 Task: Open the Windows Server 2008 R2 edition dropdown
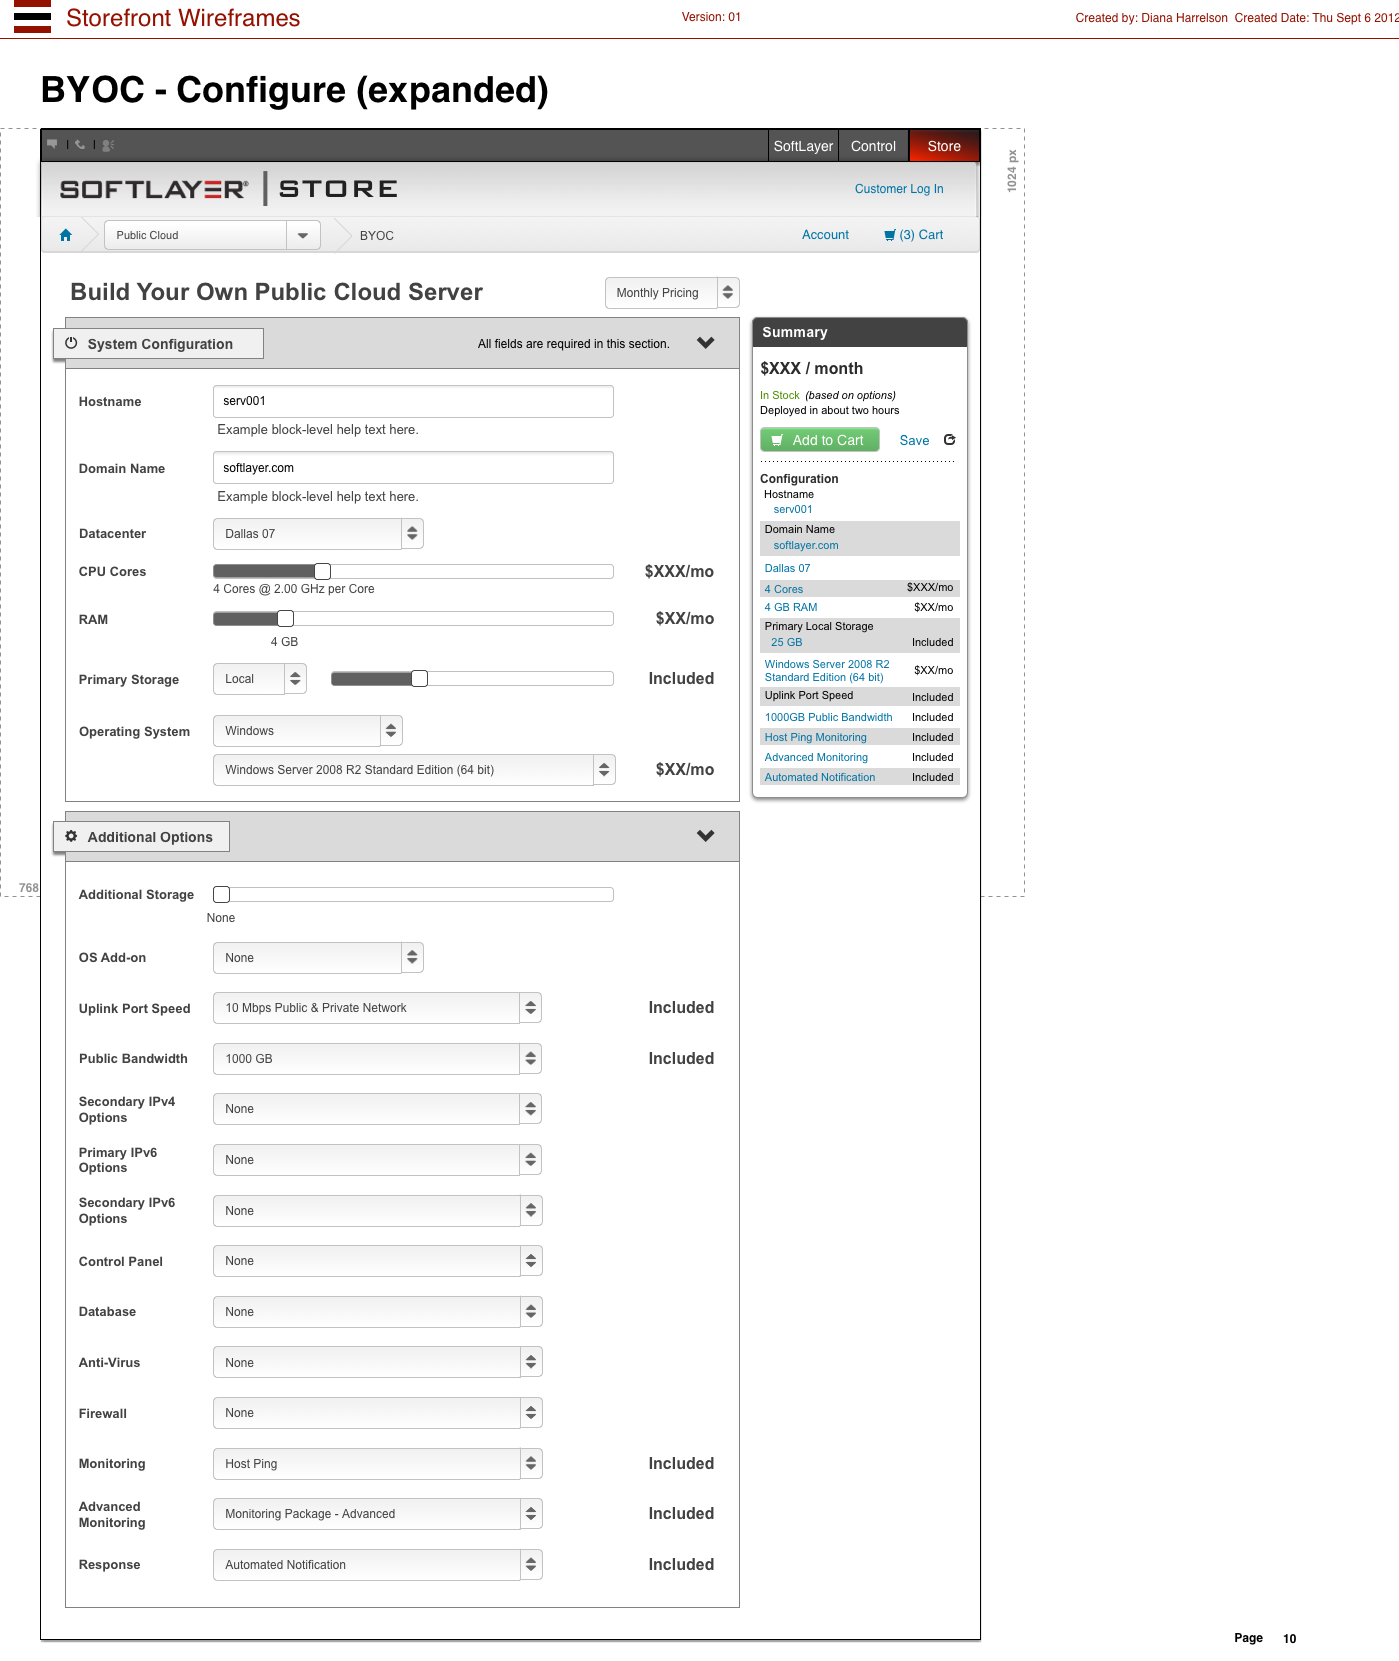(414, 770)
